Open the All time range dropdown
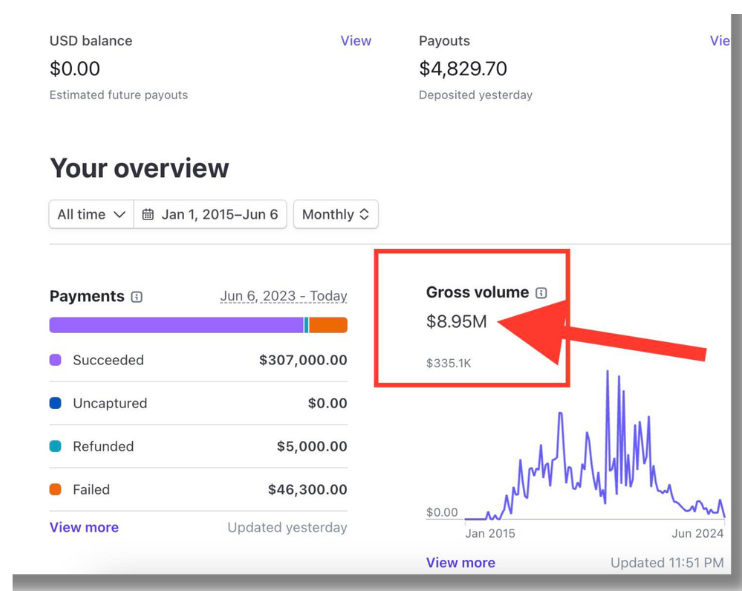Image resolution: width=742 pixels, height=591 pixels. pos(91,215)
